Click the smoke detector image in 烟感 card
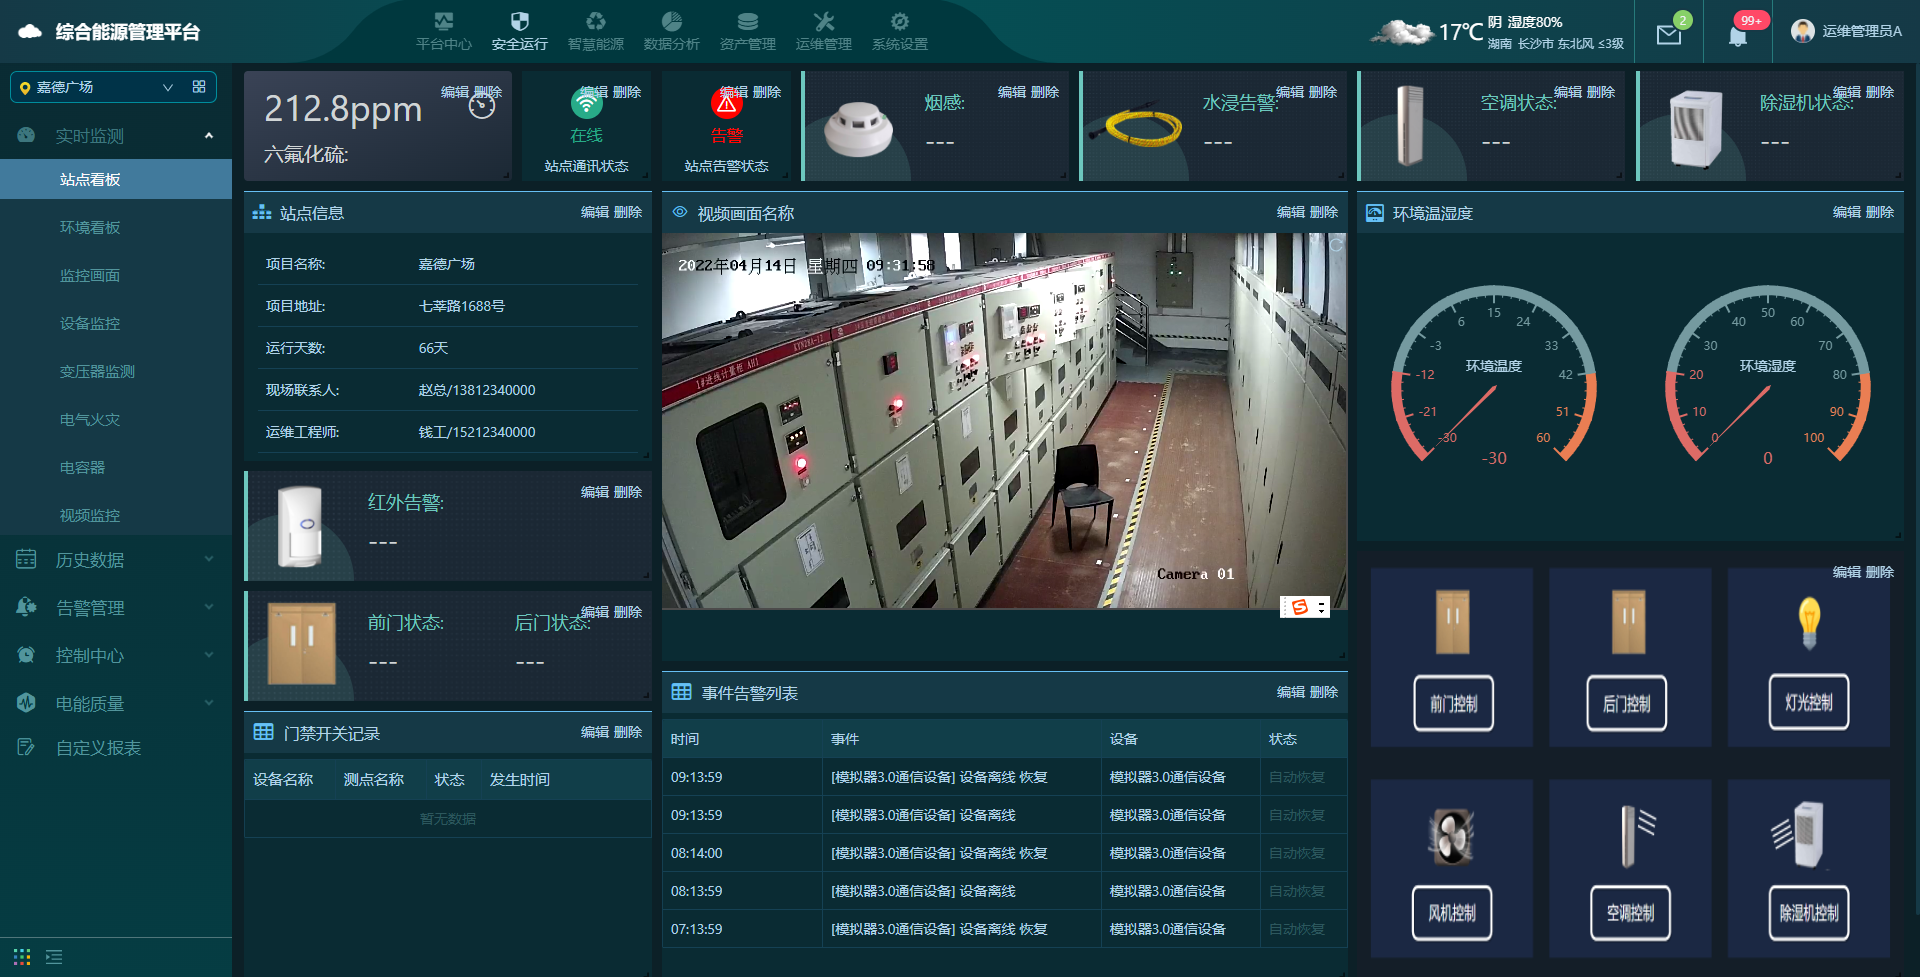The image size is (1920, 977). (x=858, y=130)
